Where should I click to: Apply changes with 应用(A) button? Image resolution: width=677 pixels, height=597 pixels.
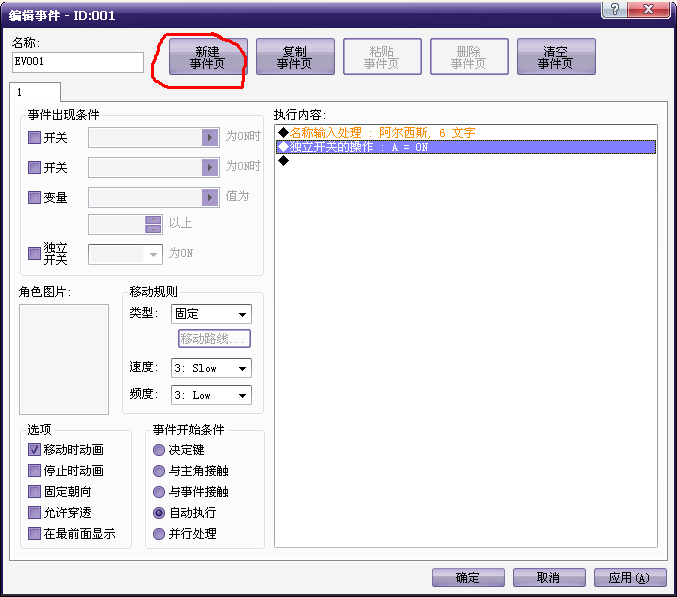pyautogui.click(x=630, y=577)
